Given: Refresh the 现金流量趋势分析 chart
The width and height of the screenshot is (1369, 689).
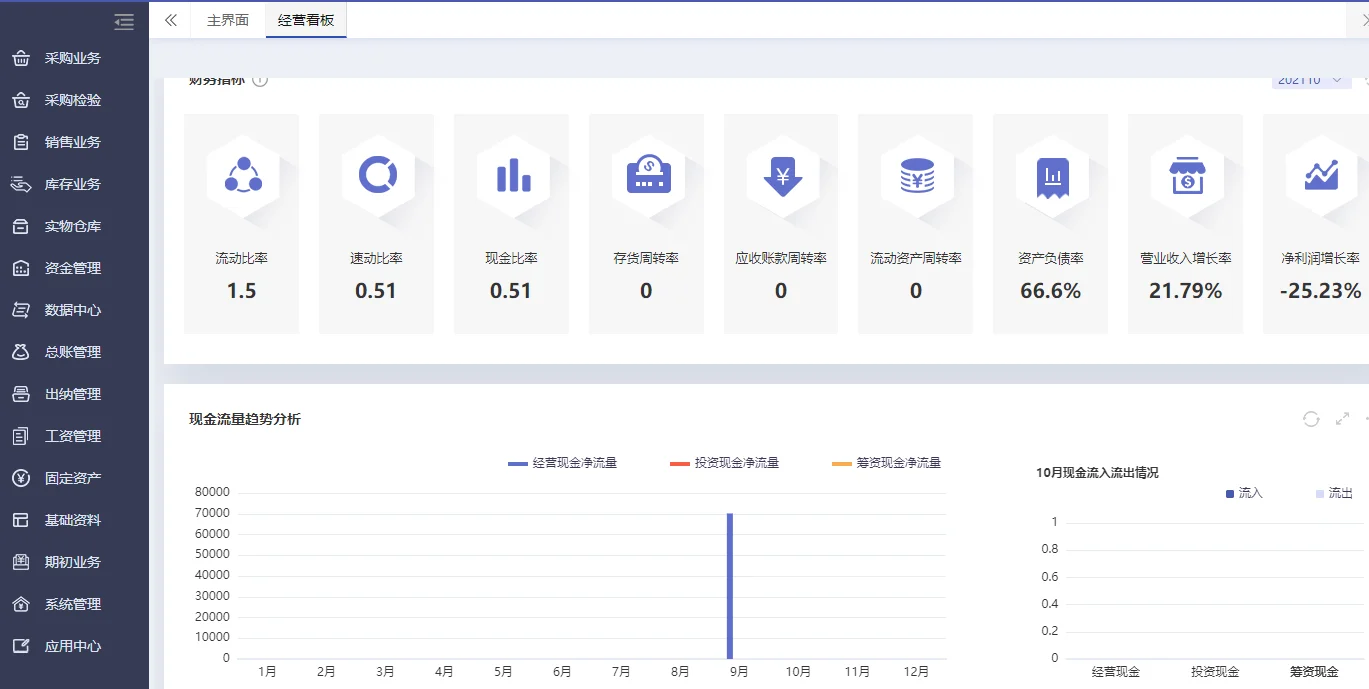Looking at the screenshot, I should pyautogui.click(x=1311, y=419).
